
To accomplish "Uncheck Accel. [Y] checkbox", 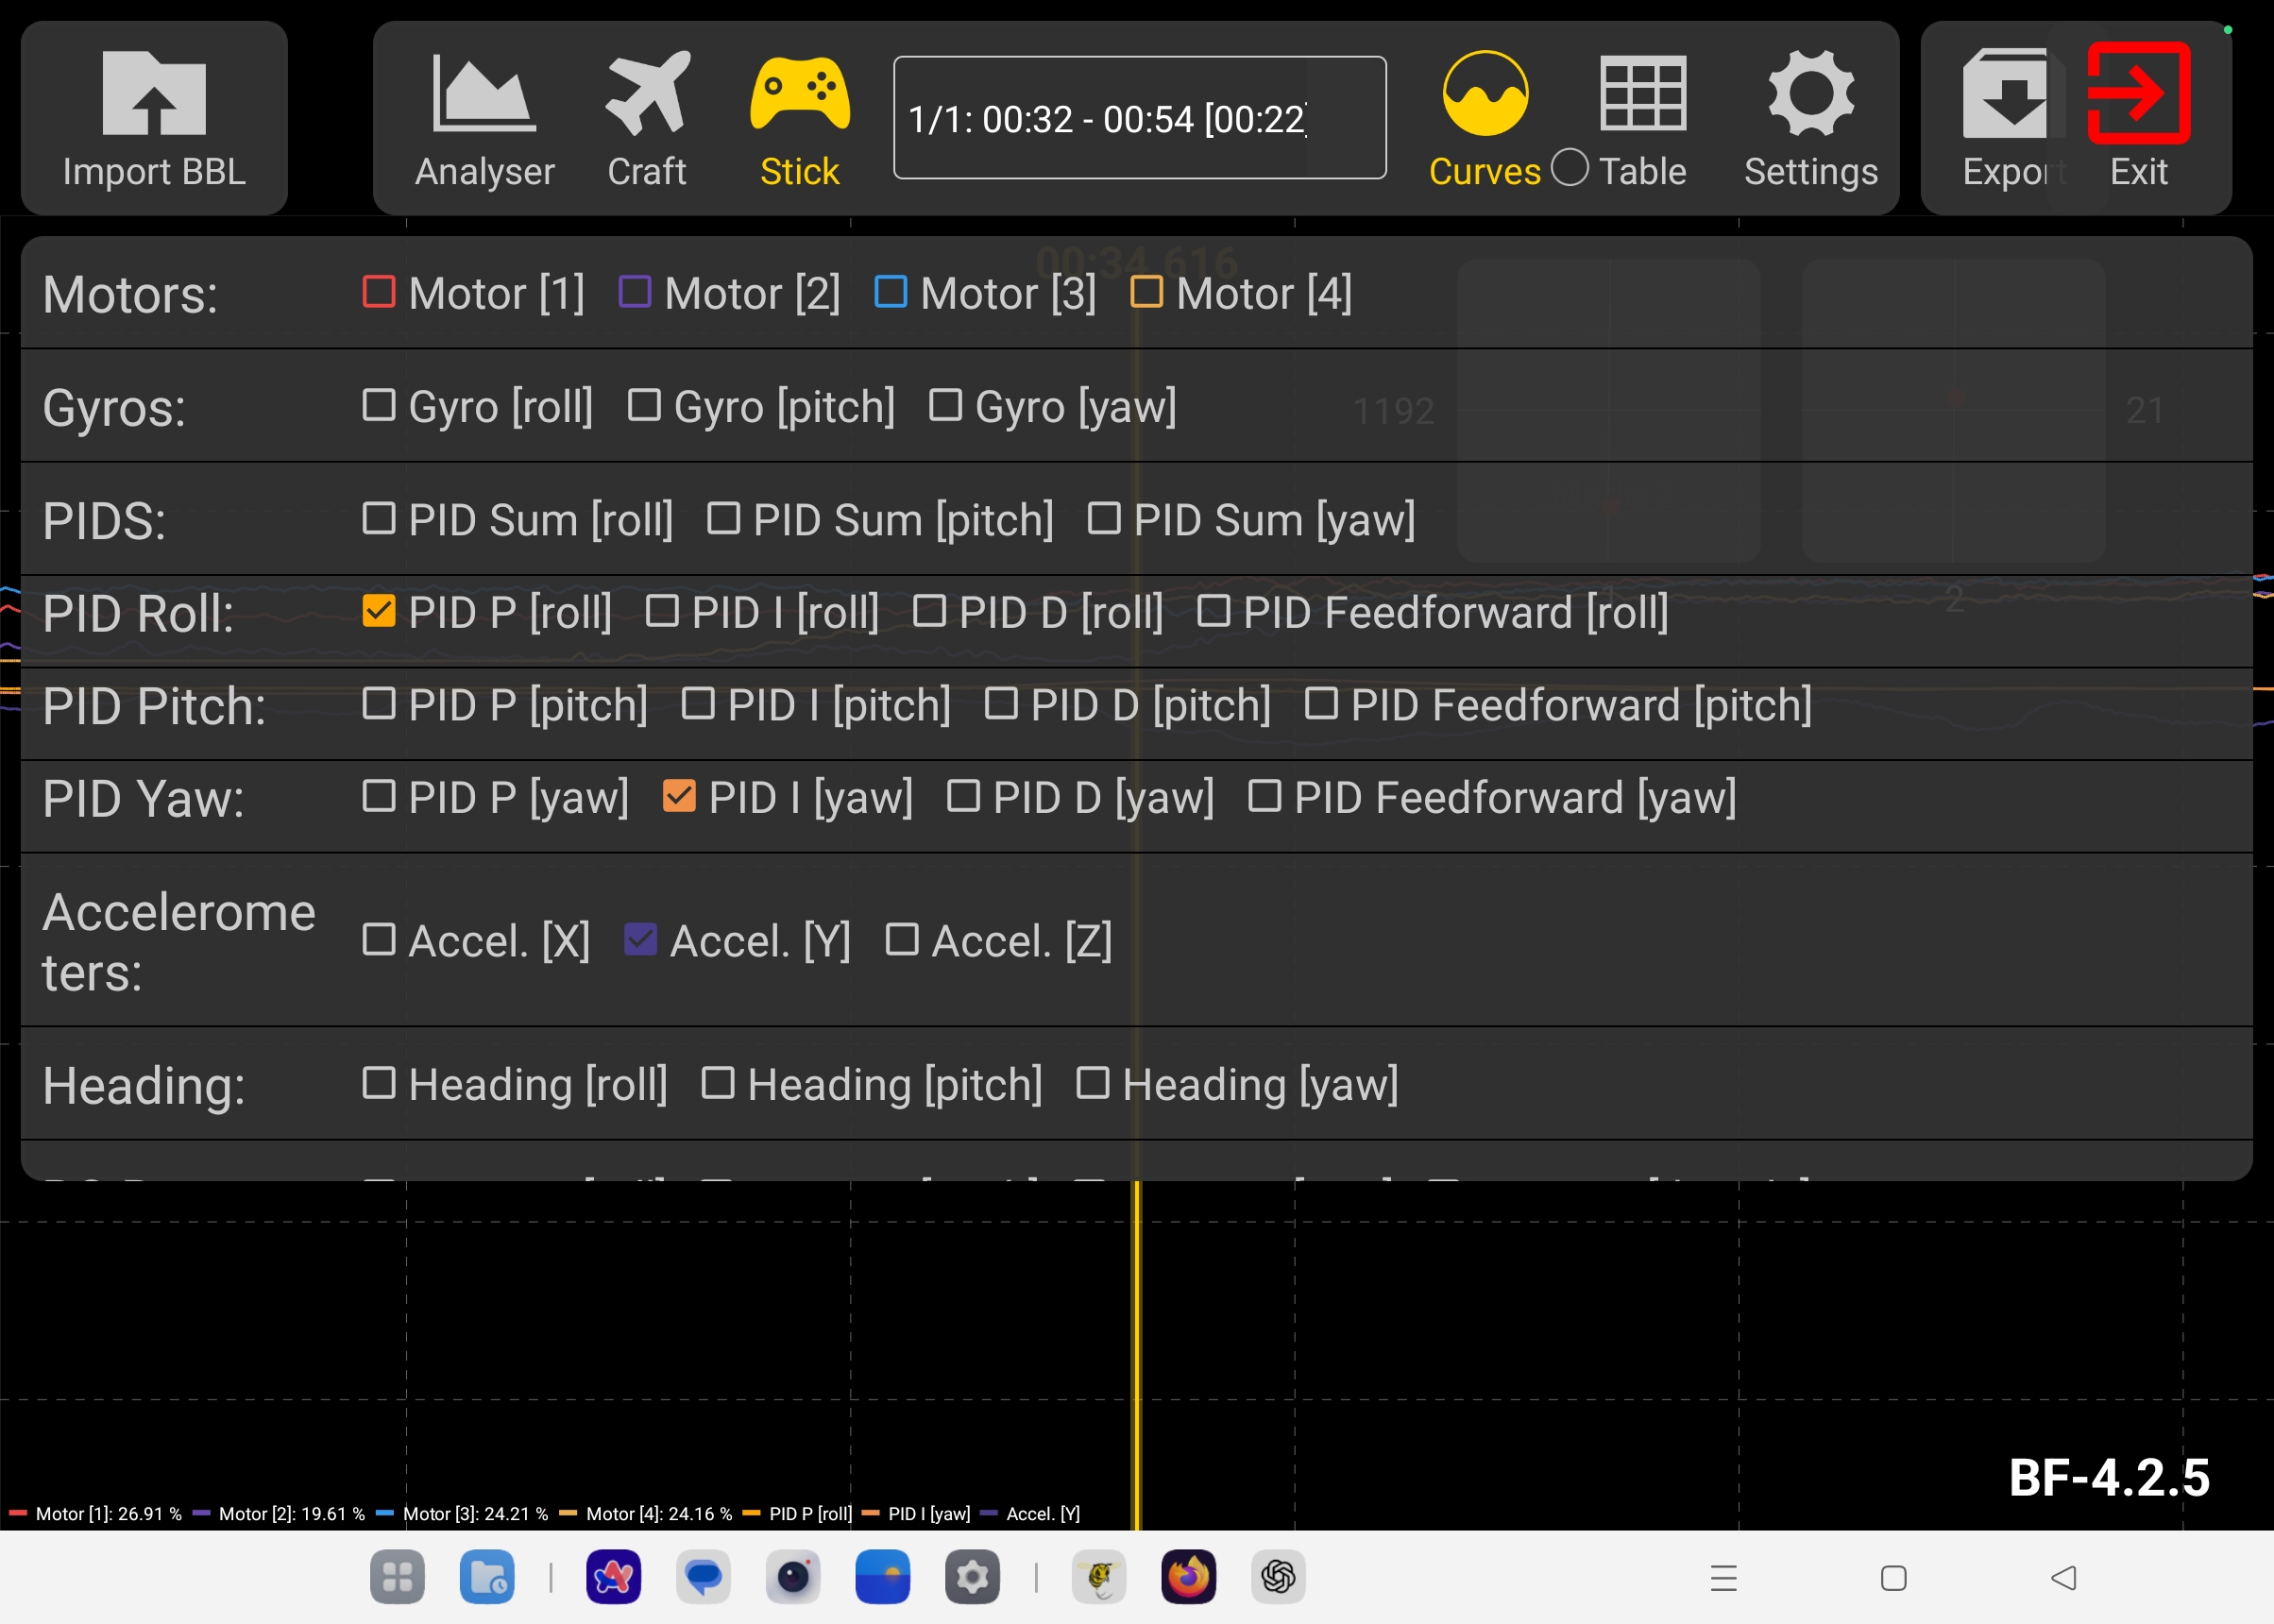I will coord(640,939).
